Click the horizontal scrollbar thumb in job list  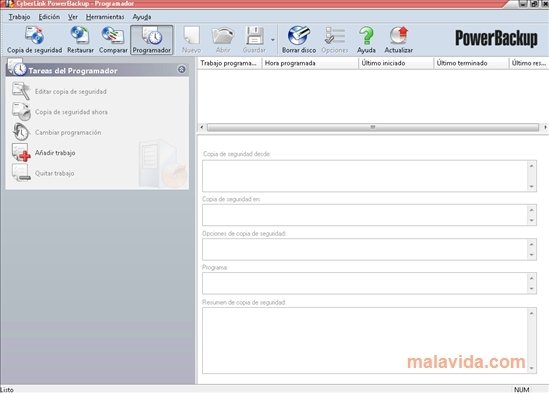coord(373,127)
